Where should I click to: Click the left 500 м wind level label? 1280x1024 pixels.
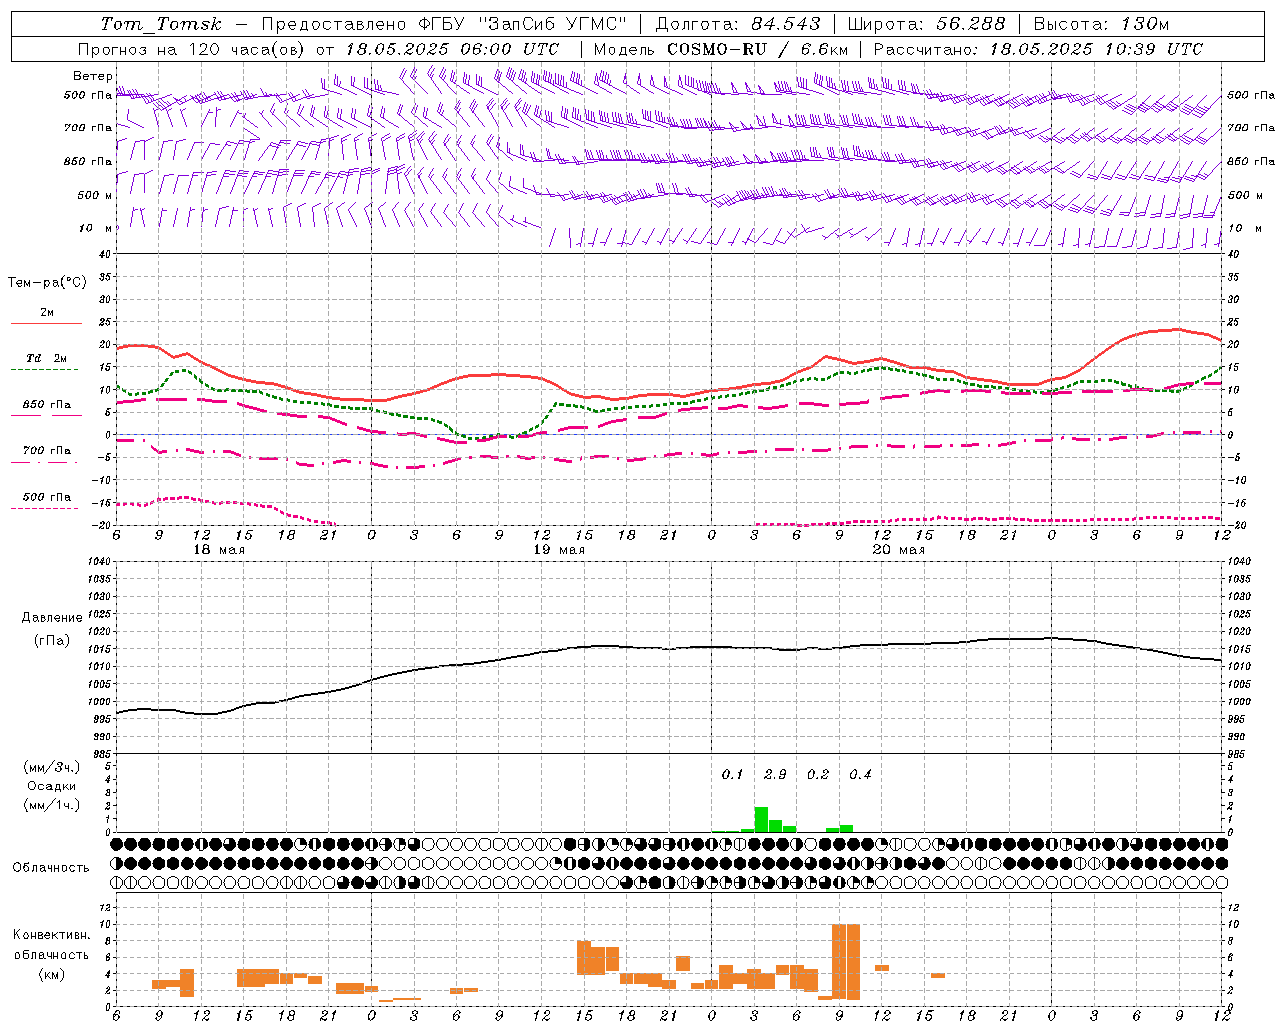pyautogui.click(x=95, y=195)
